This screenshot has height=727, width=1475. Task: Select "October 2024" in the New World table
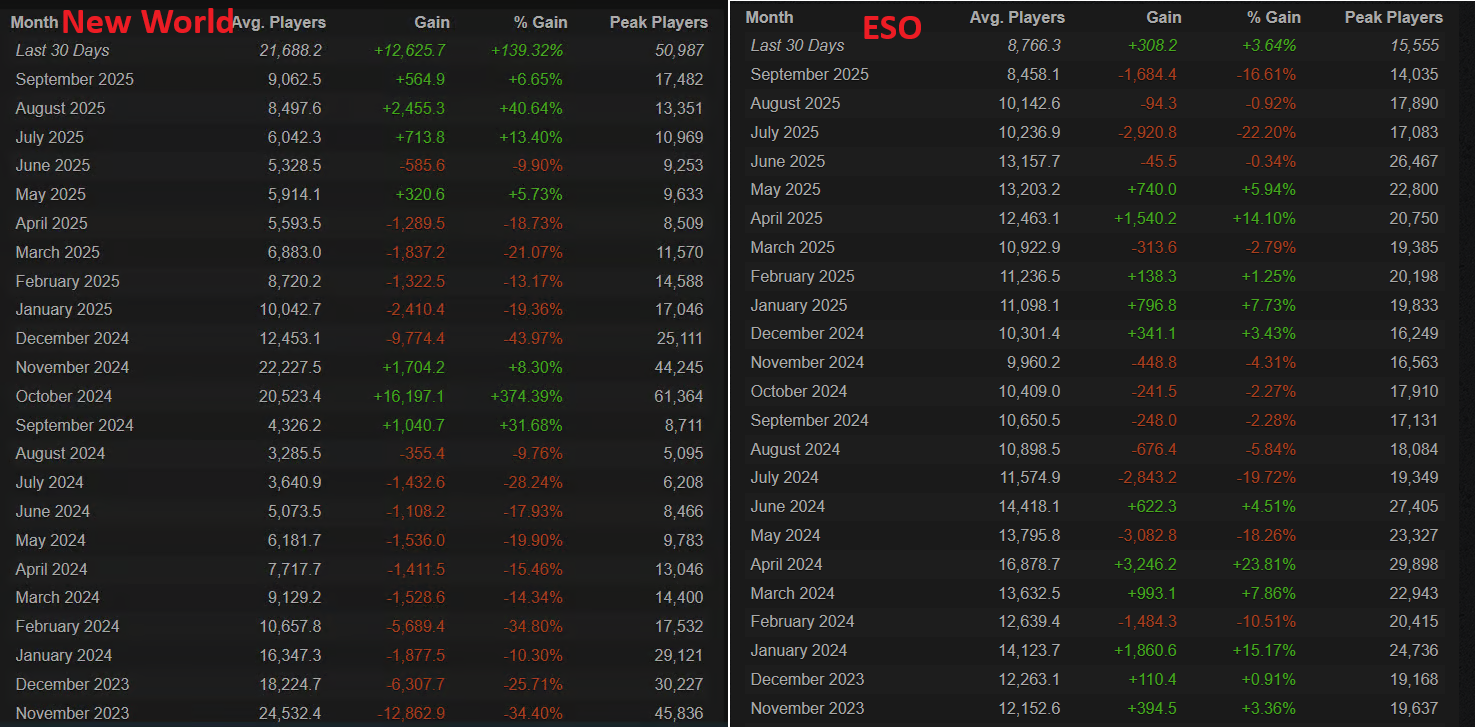[64, 396]
